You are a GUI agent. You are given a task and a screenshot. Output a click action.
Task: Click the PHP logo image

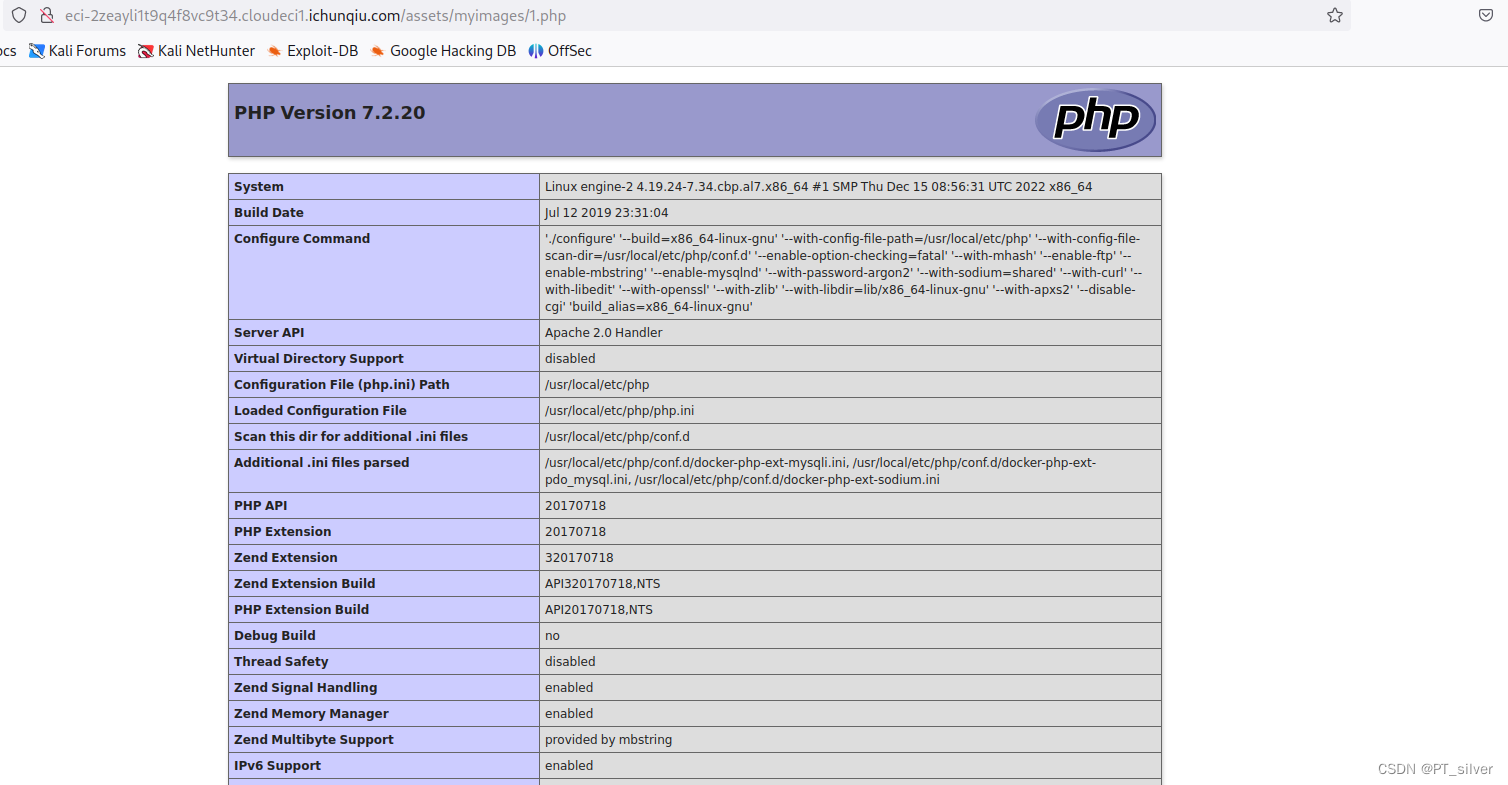pyautogui.click(x=1095, y=120)
